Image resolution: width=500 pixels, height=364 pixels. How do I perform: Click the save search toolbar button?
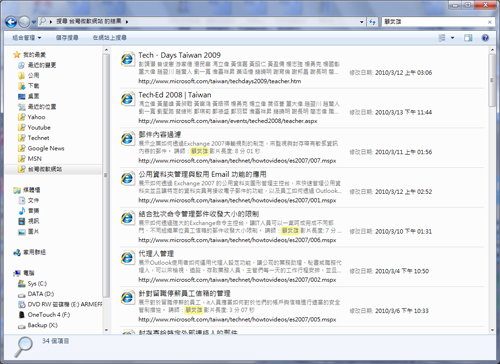(x=67, y=38)
